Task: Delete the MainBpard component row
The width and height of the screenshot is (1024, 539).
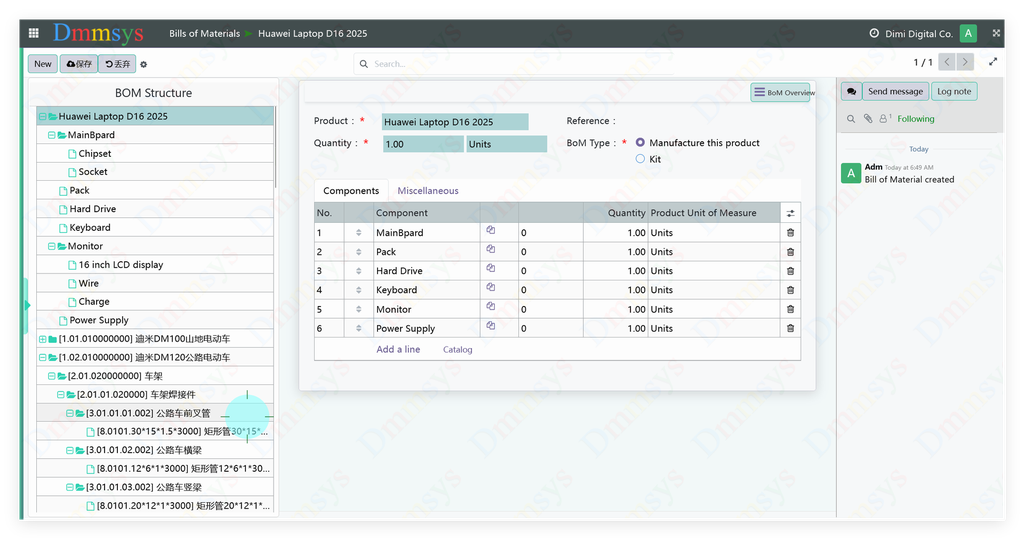Action: coord(790,233)
